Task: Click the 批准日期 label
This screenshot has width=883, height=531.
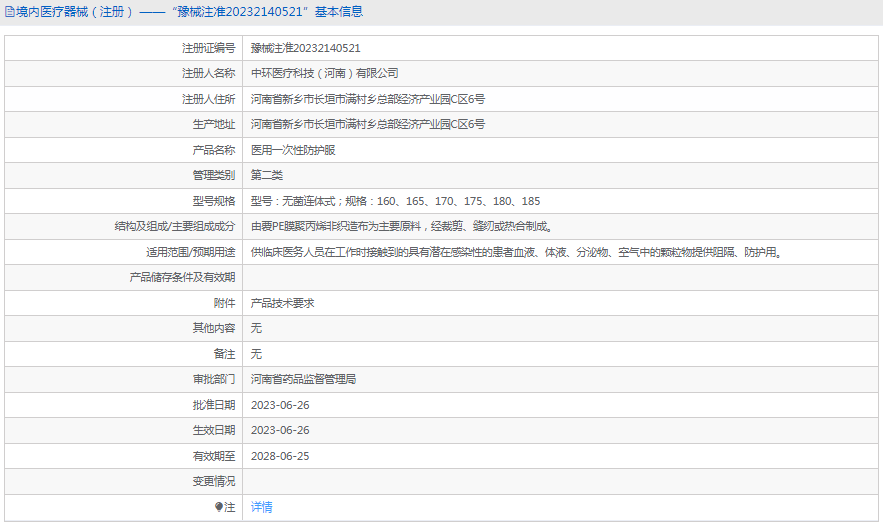Action: click(x=214, y=405)
